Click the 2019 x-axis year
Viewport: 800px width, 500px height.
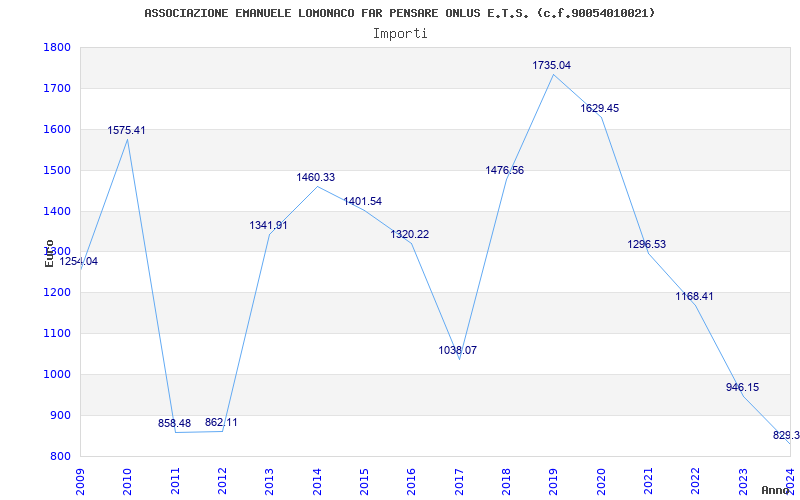(x=554, y=481)
